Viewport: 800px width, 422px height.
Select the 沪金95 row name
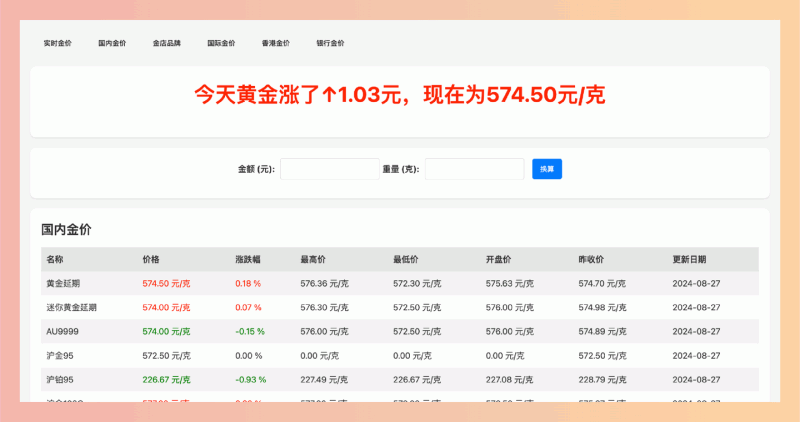[60, 356]
